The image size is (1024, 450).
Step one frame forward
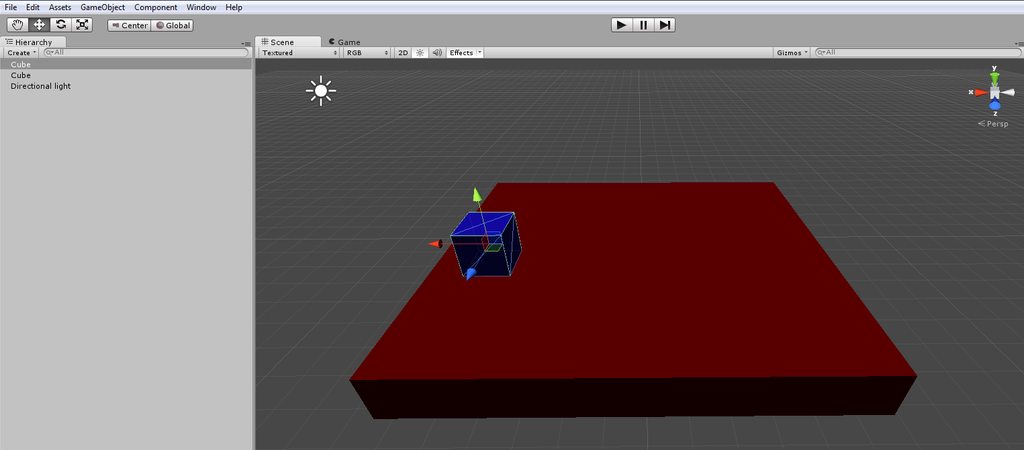click(665, 25)
